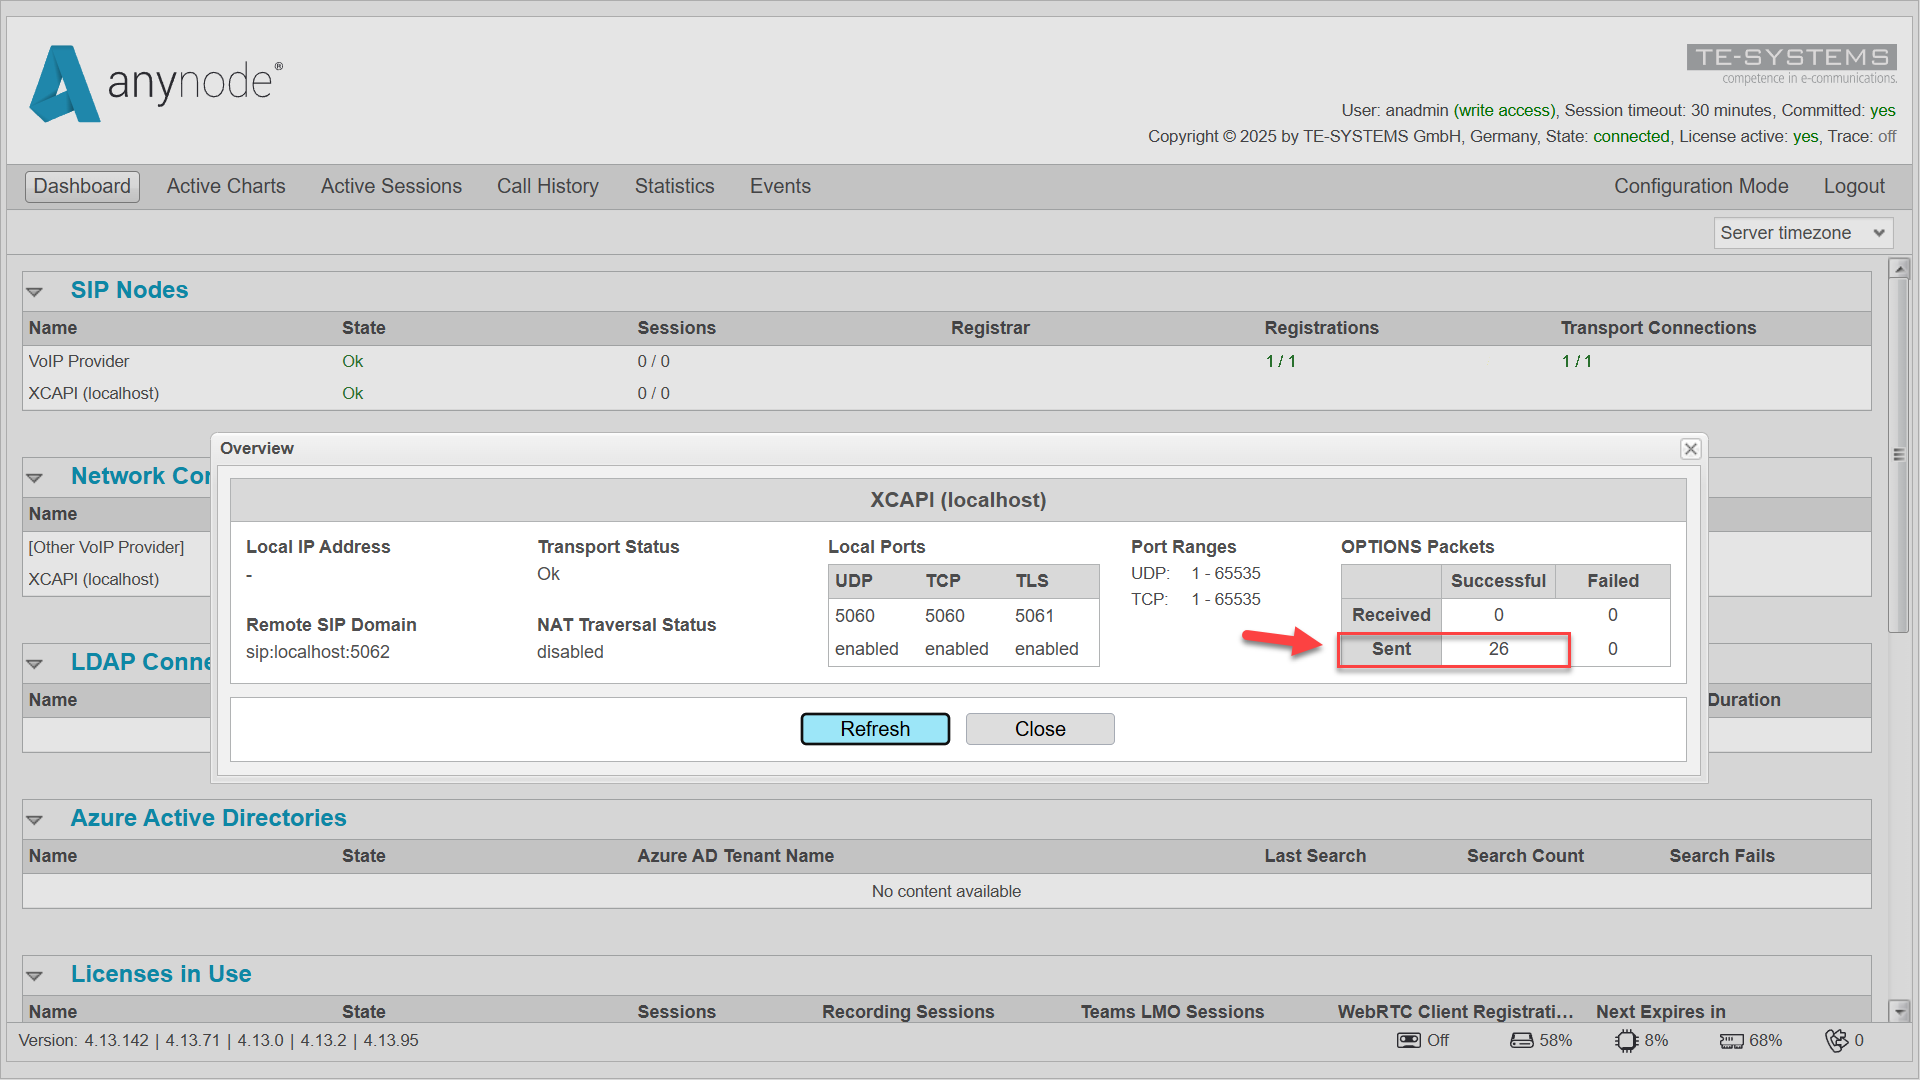Collapse the Licenses in Use section
Screen dimensions: 1920x1080
(35, 976)
